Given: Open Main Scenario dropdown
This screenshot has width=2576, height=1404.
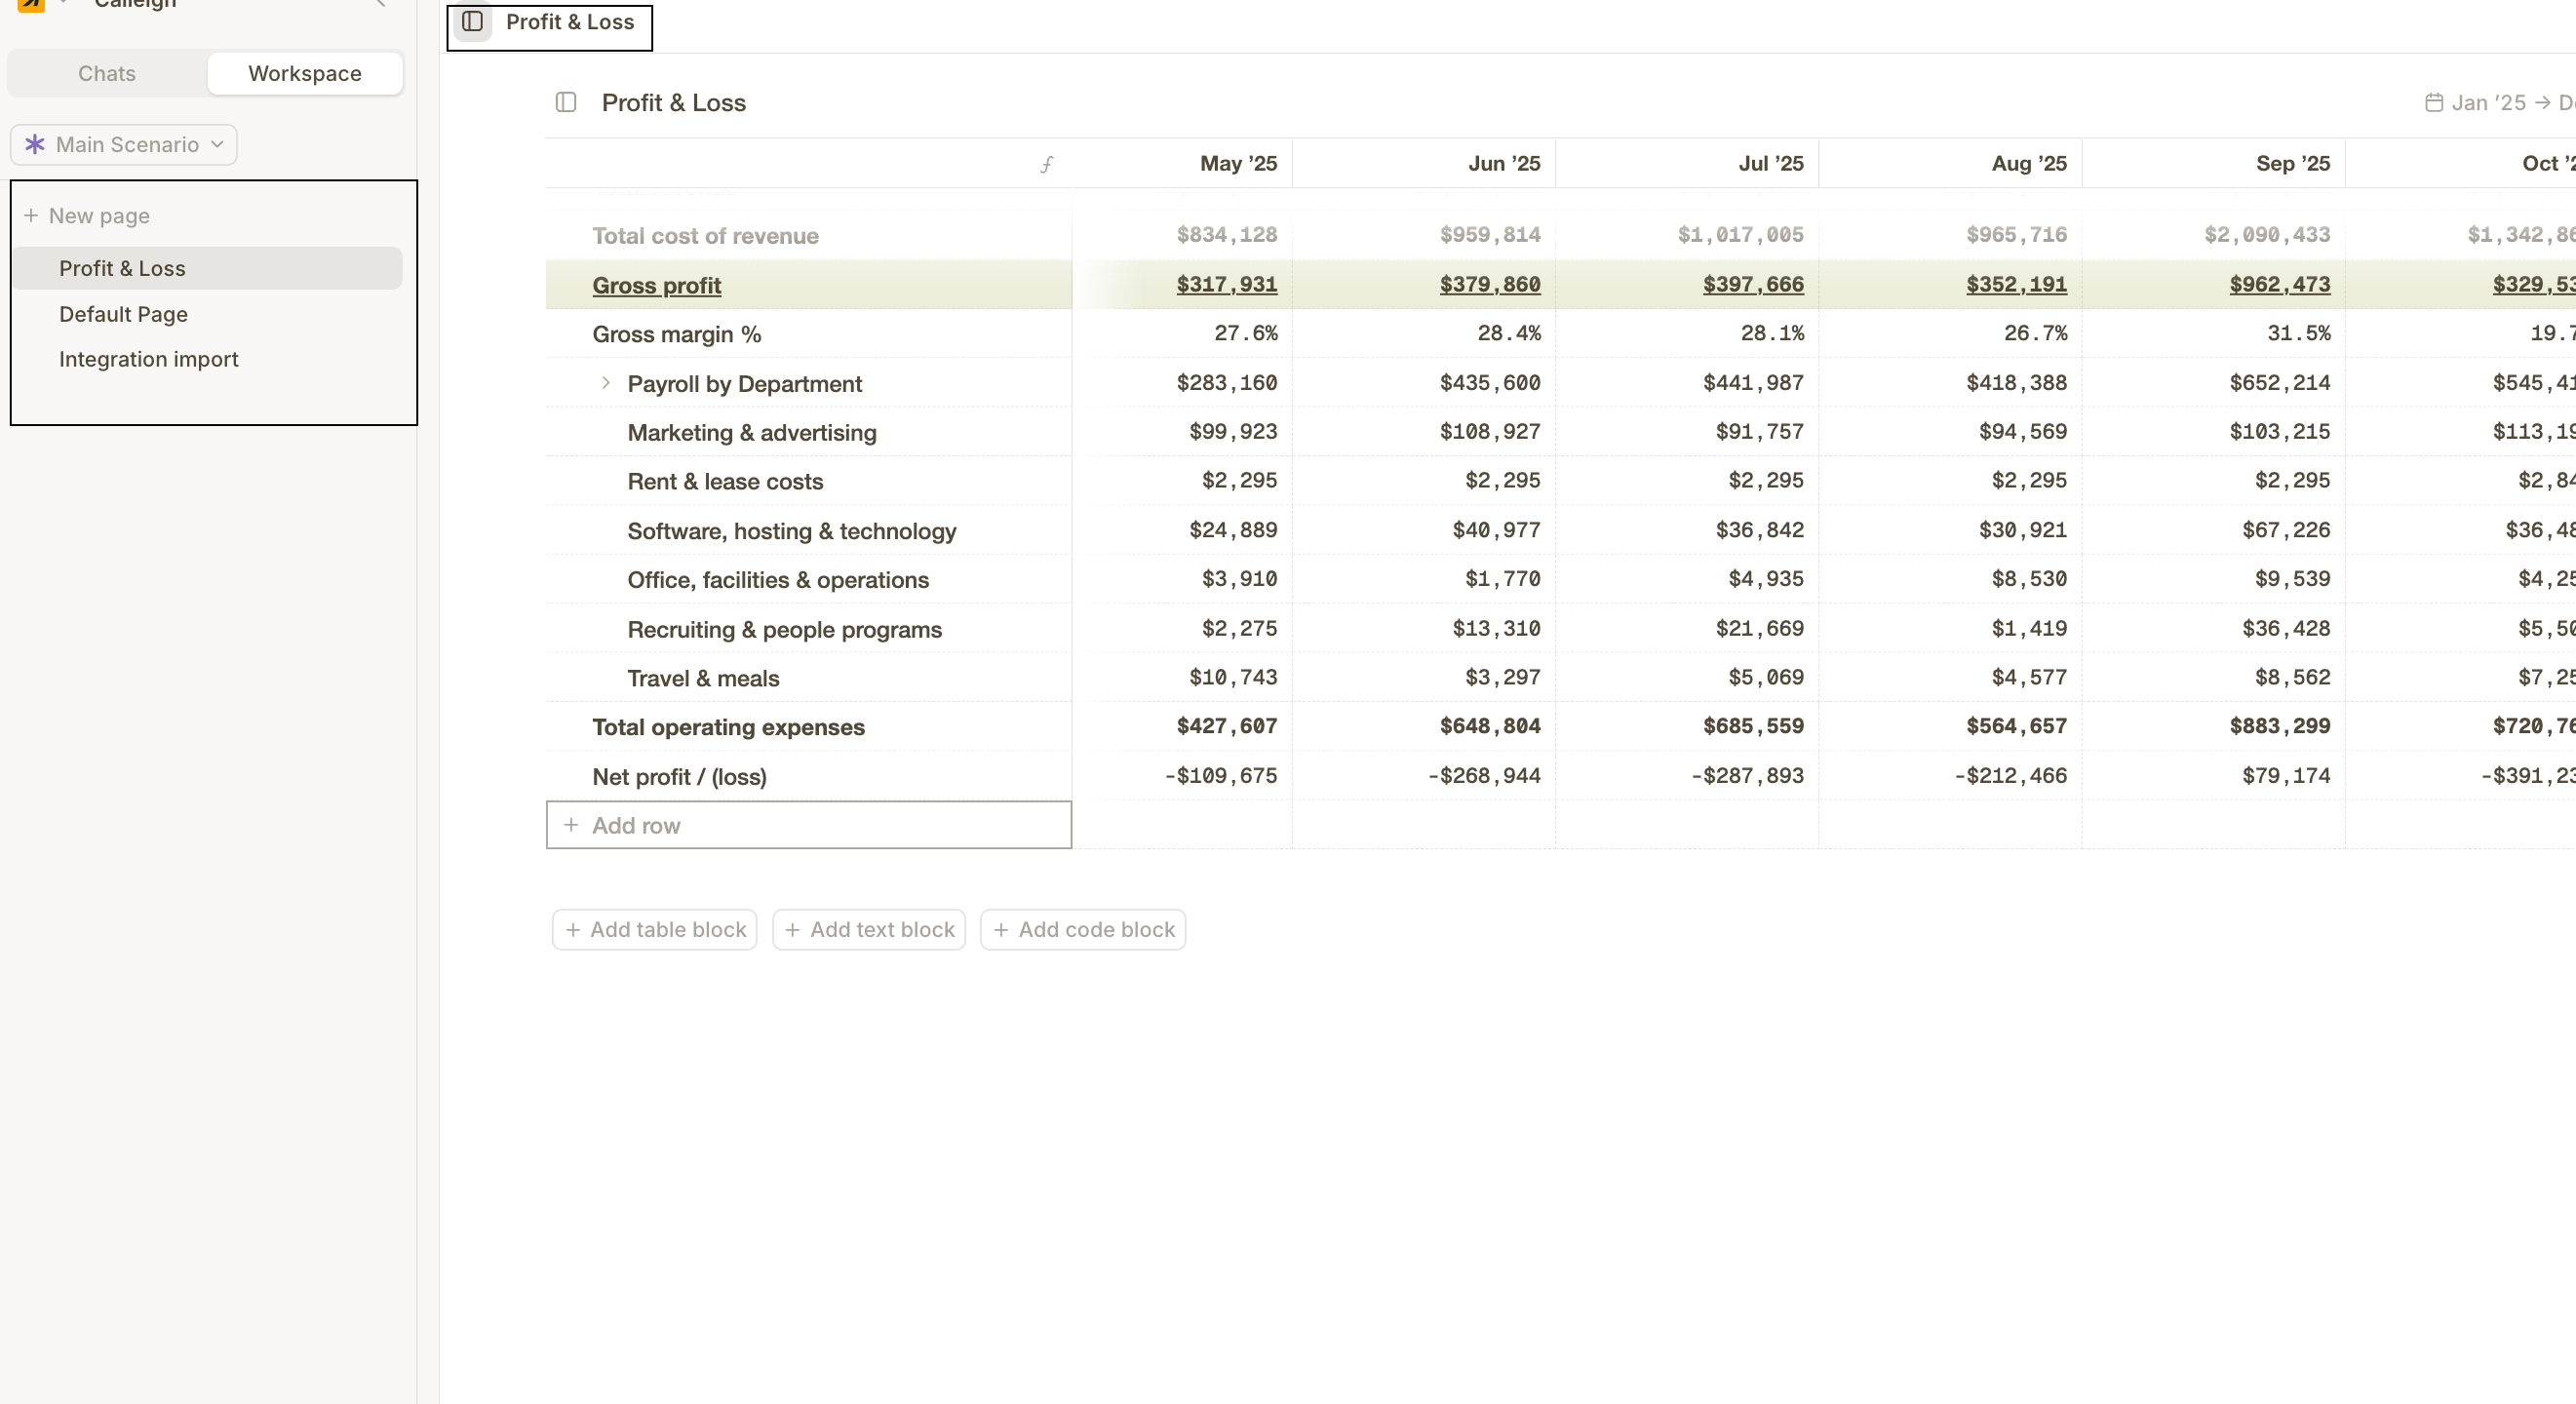Looking at the screenshot, I should tap(124, 144).
